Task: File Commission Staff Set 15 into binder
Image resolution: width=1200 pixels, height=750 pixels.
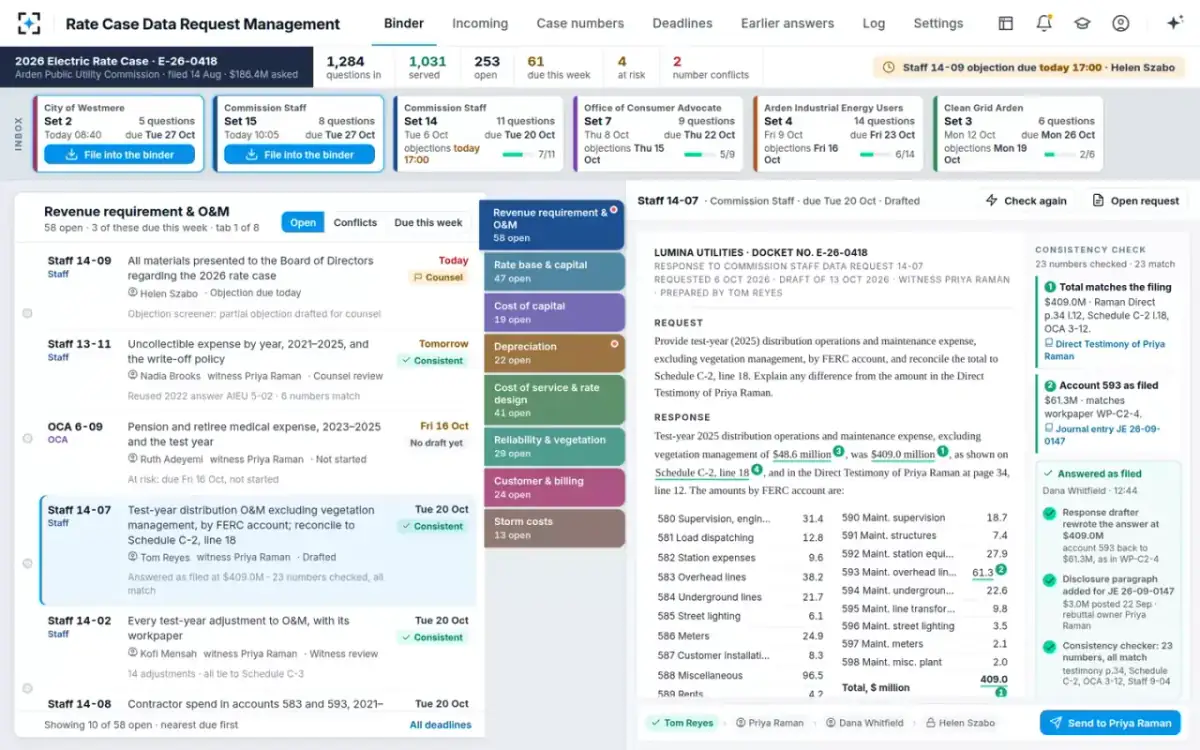Action: (299, 155)
